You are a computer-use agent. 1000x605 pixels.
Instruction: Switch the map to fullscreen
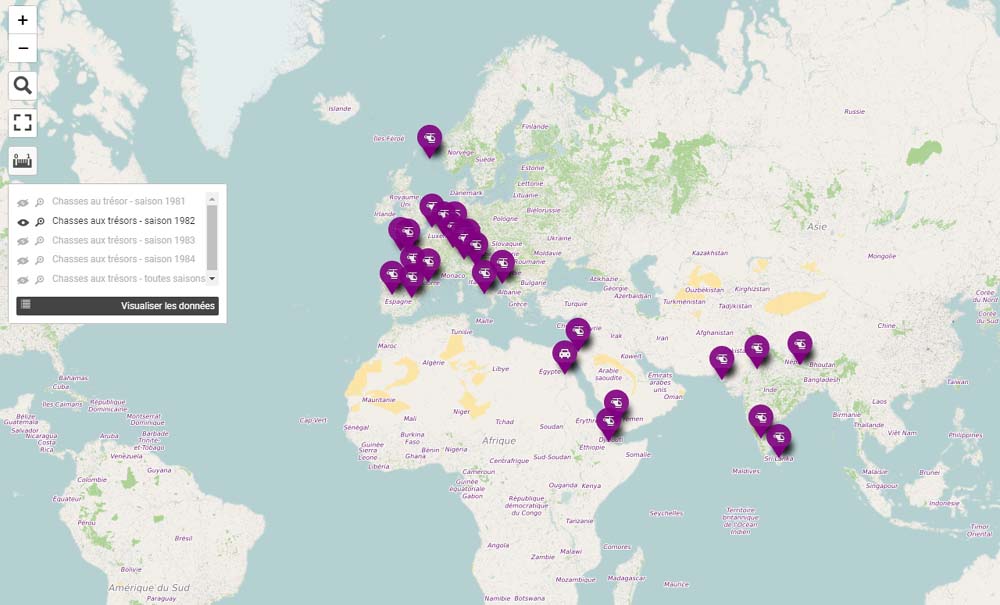(23, 123)
